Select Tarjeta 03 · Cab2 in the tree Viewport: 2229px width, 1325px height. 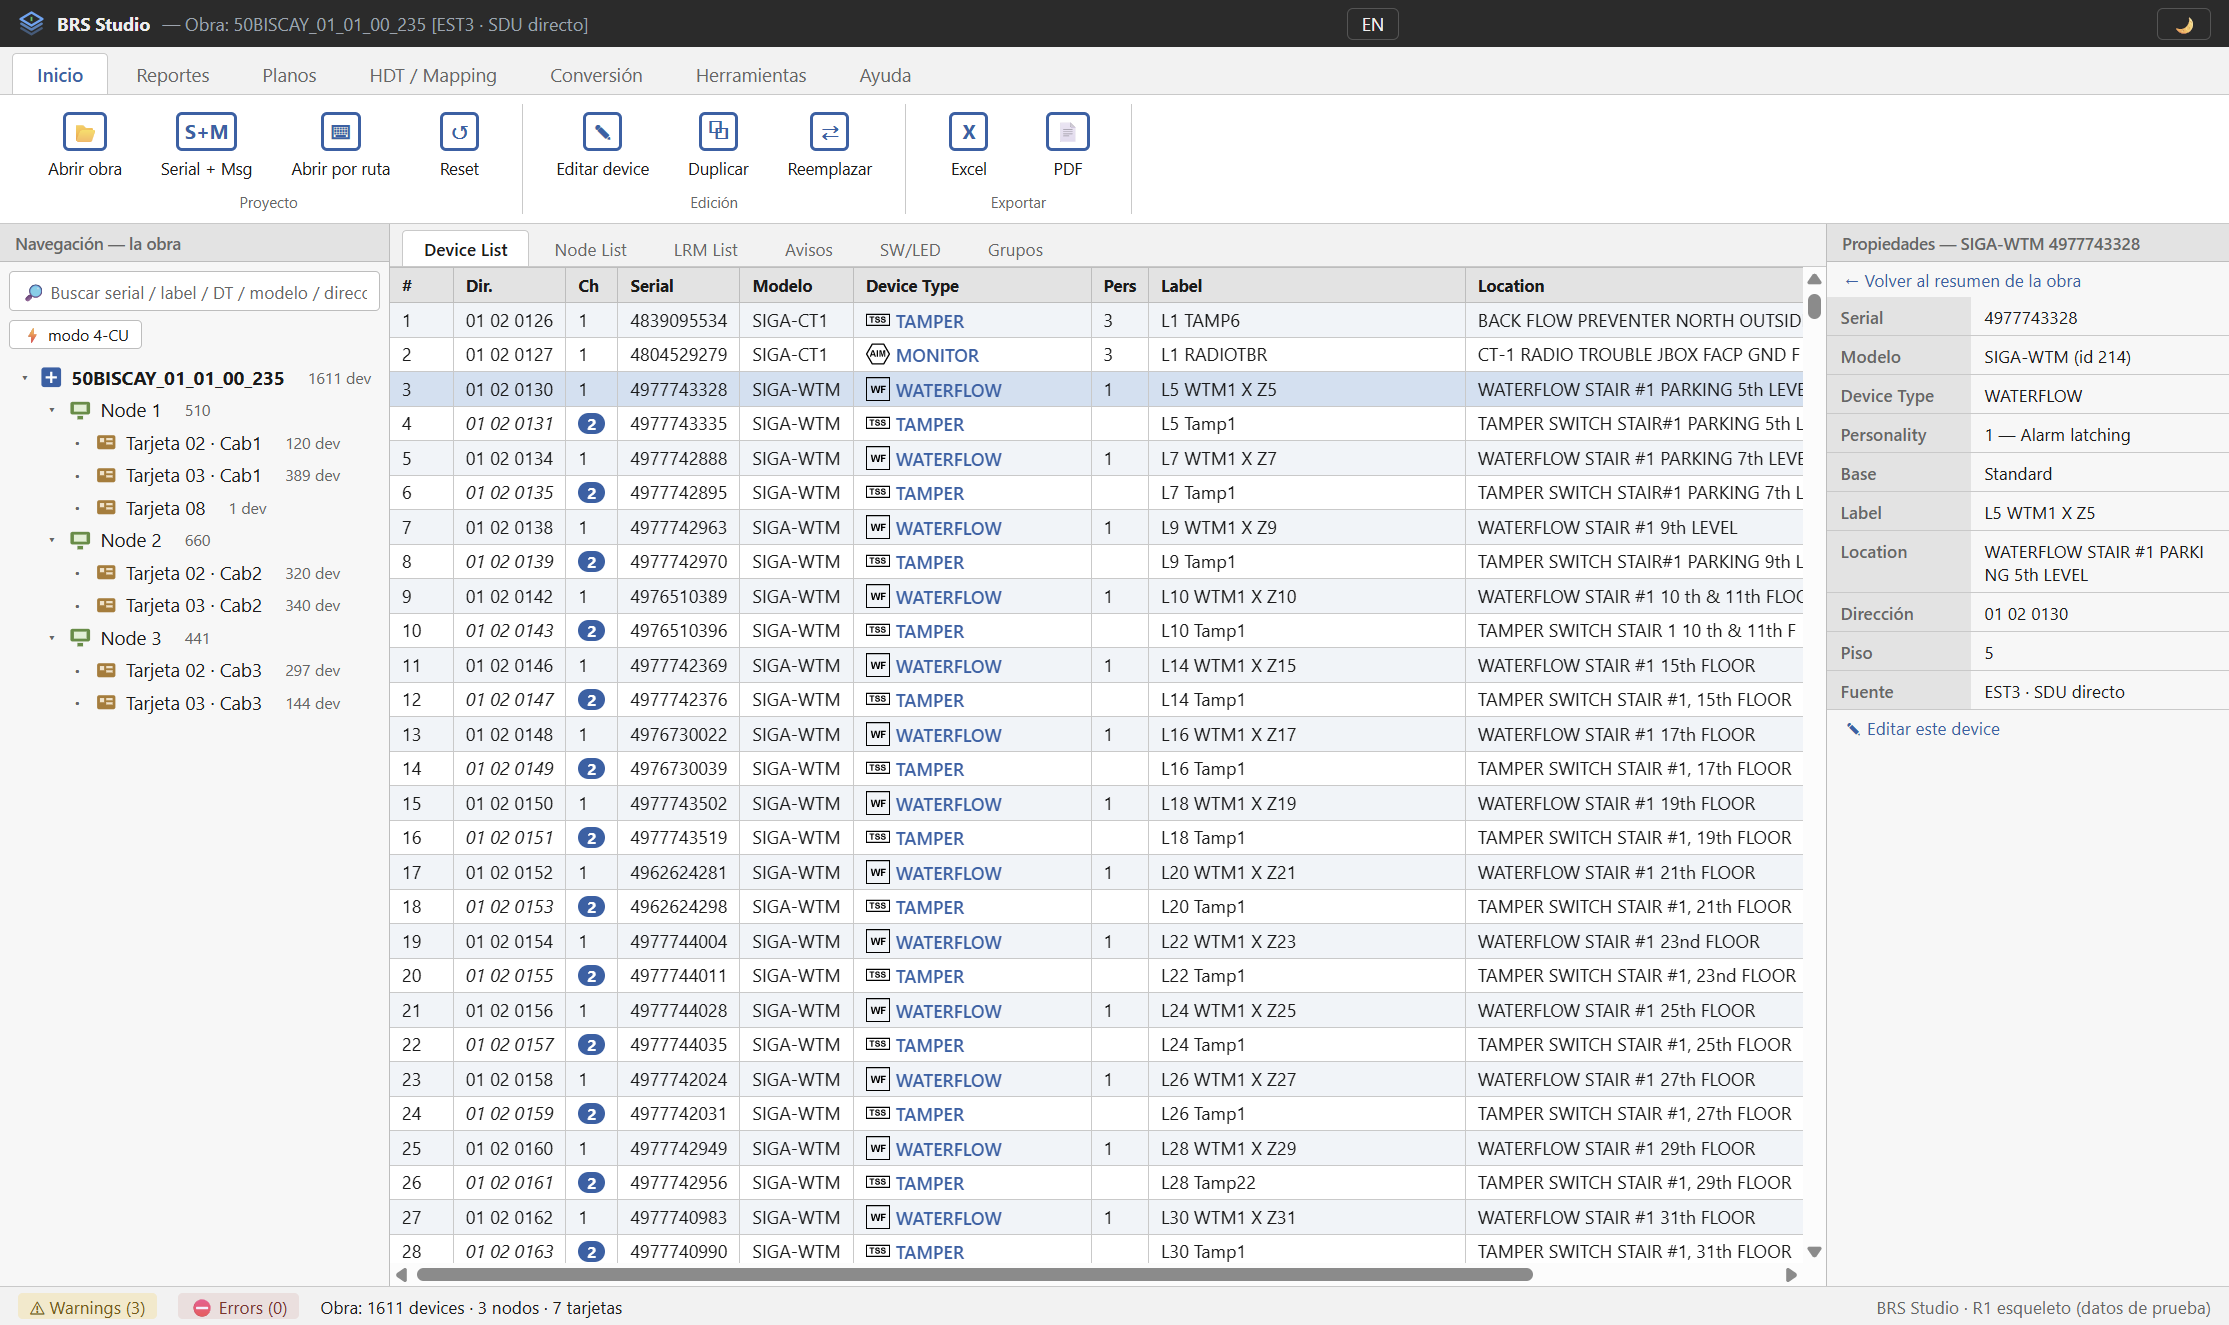tap(194, 605)
